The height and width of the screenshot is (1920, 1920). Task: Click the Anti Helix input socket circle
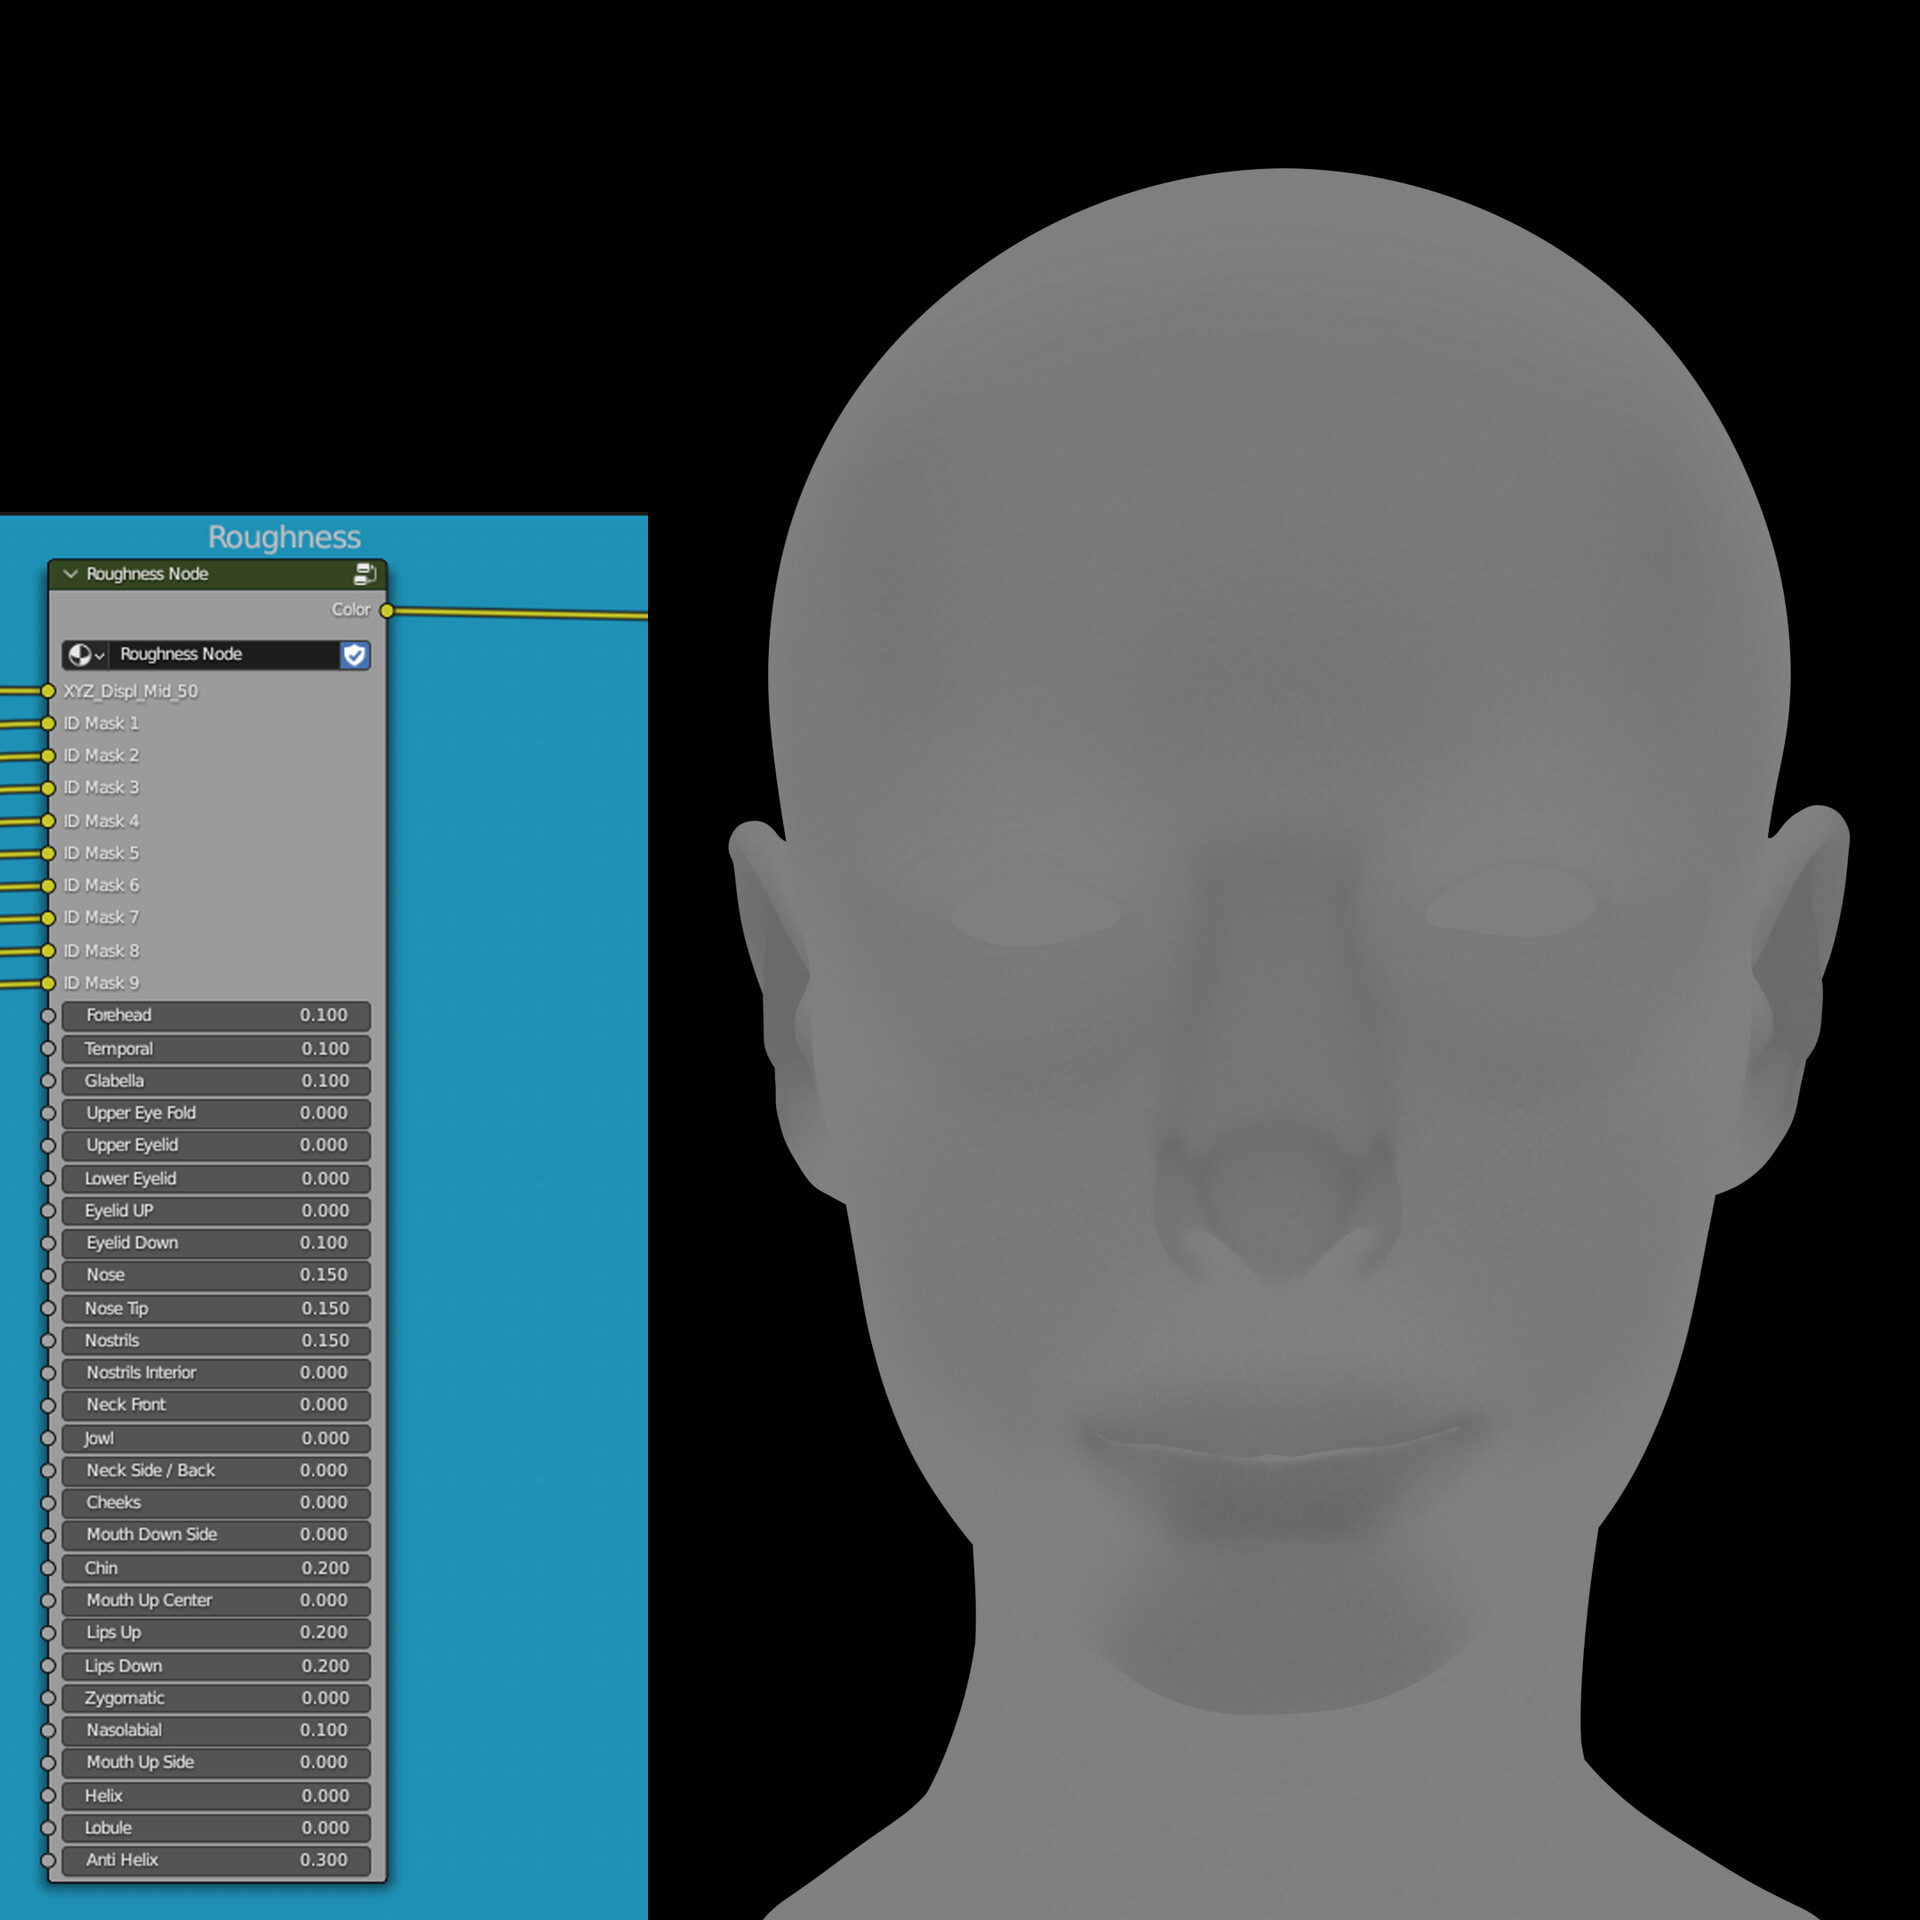click(x=48, y=1861)
